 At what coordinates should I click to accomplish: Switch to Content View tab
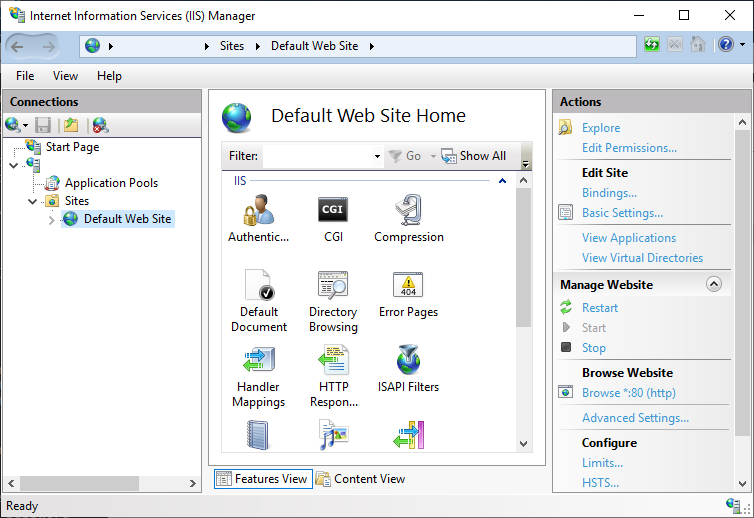[360, 479]
